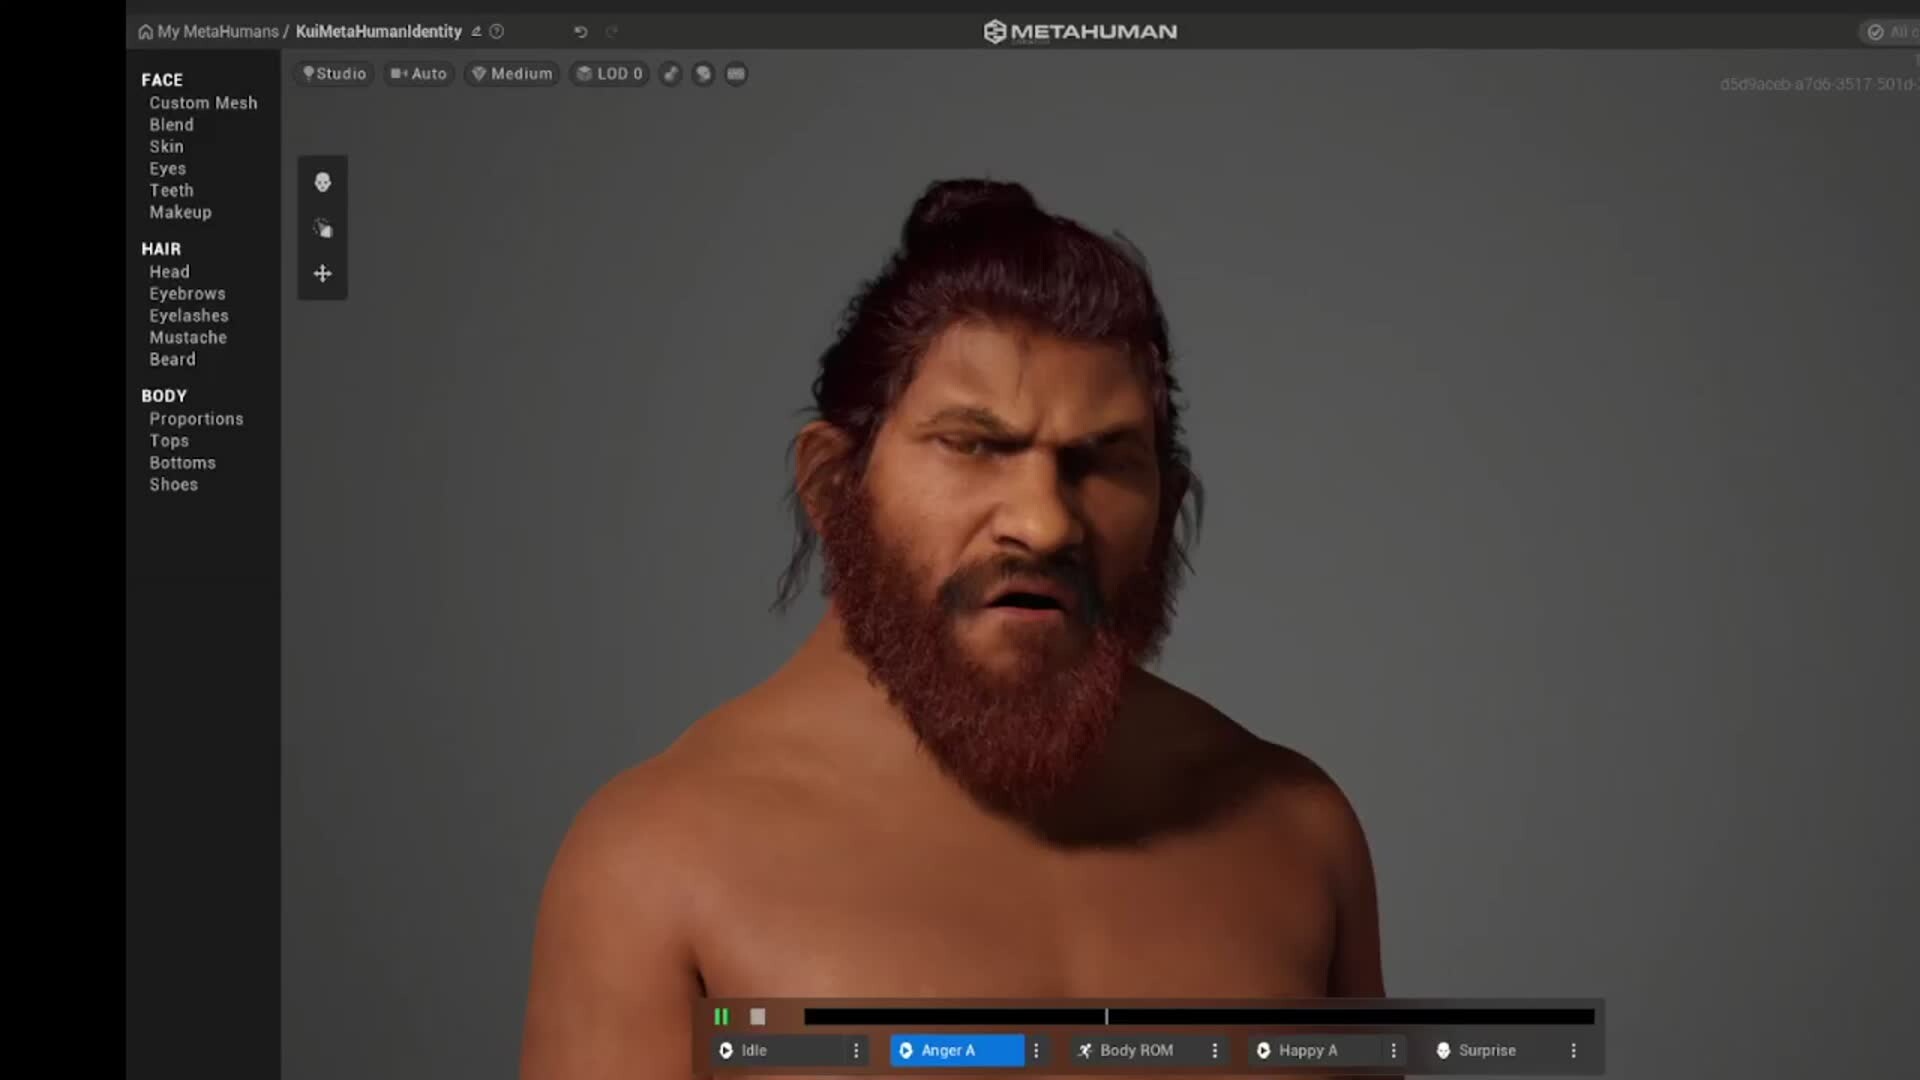This screenshot has height=1080, width=1920.
Task: Open the options menu next to Anger A
Action: tap(1036, 1050)
